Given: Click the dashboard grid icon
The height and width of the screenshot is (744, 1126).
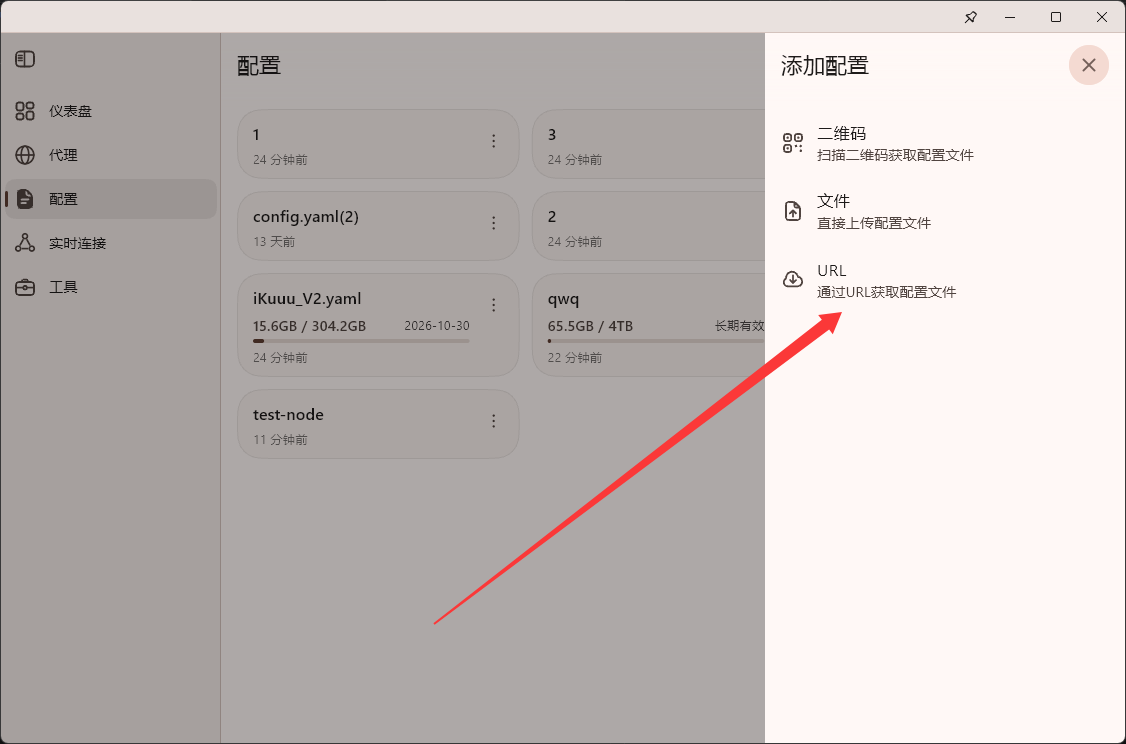Looking at the screenshot, I should [25, 111].
